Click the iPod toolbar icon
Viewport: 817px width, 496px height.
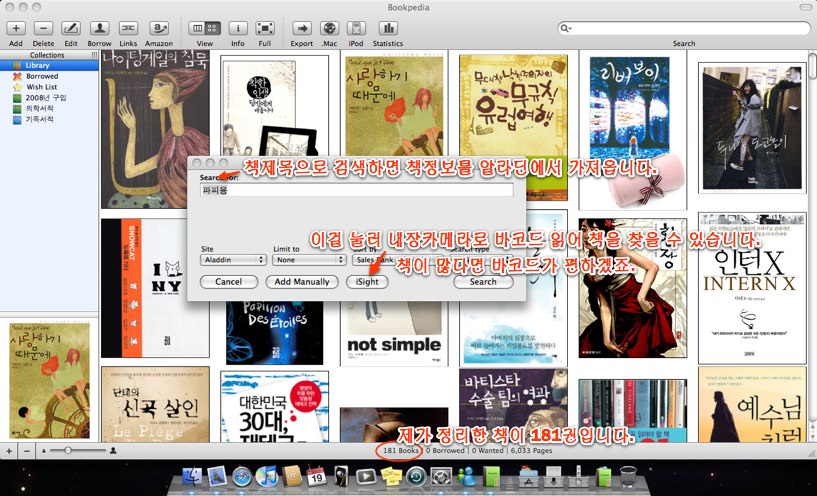(356, 28)
